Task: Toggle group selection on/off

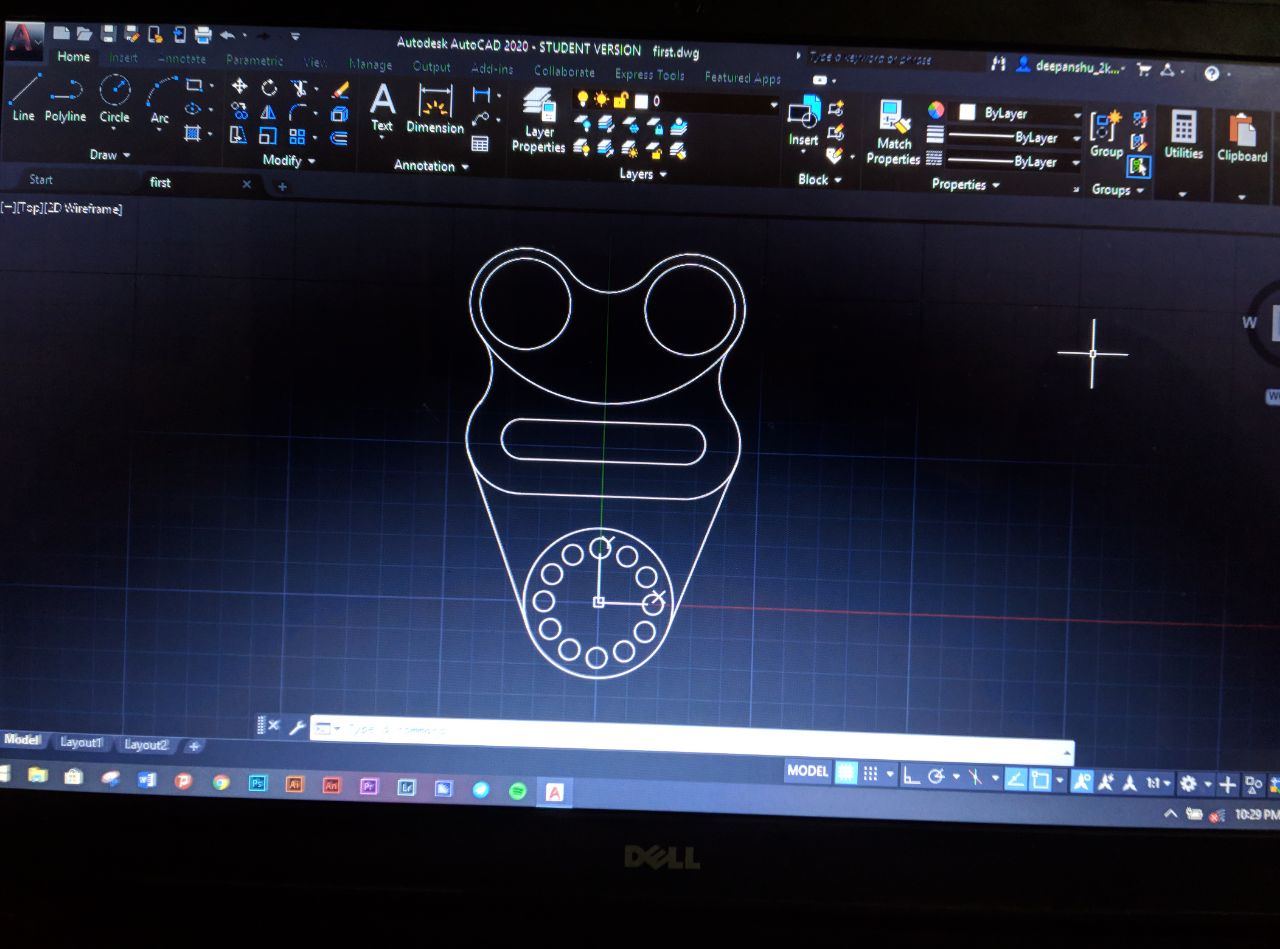Action: [1139, 167]
